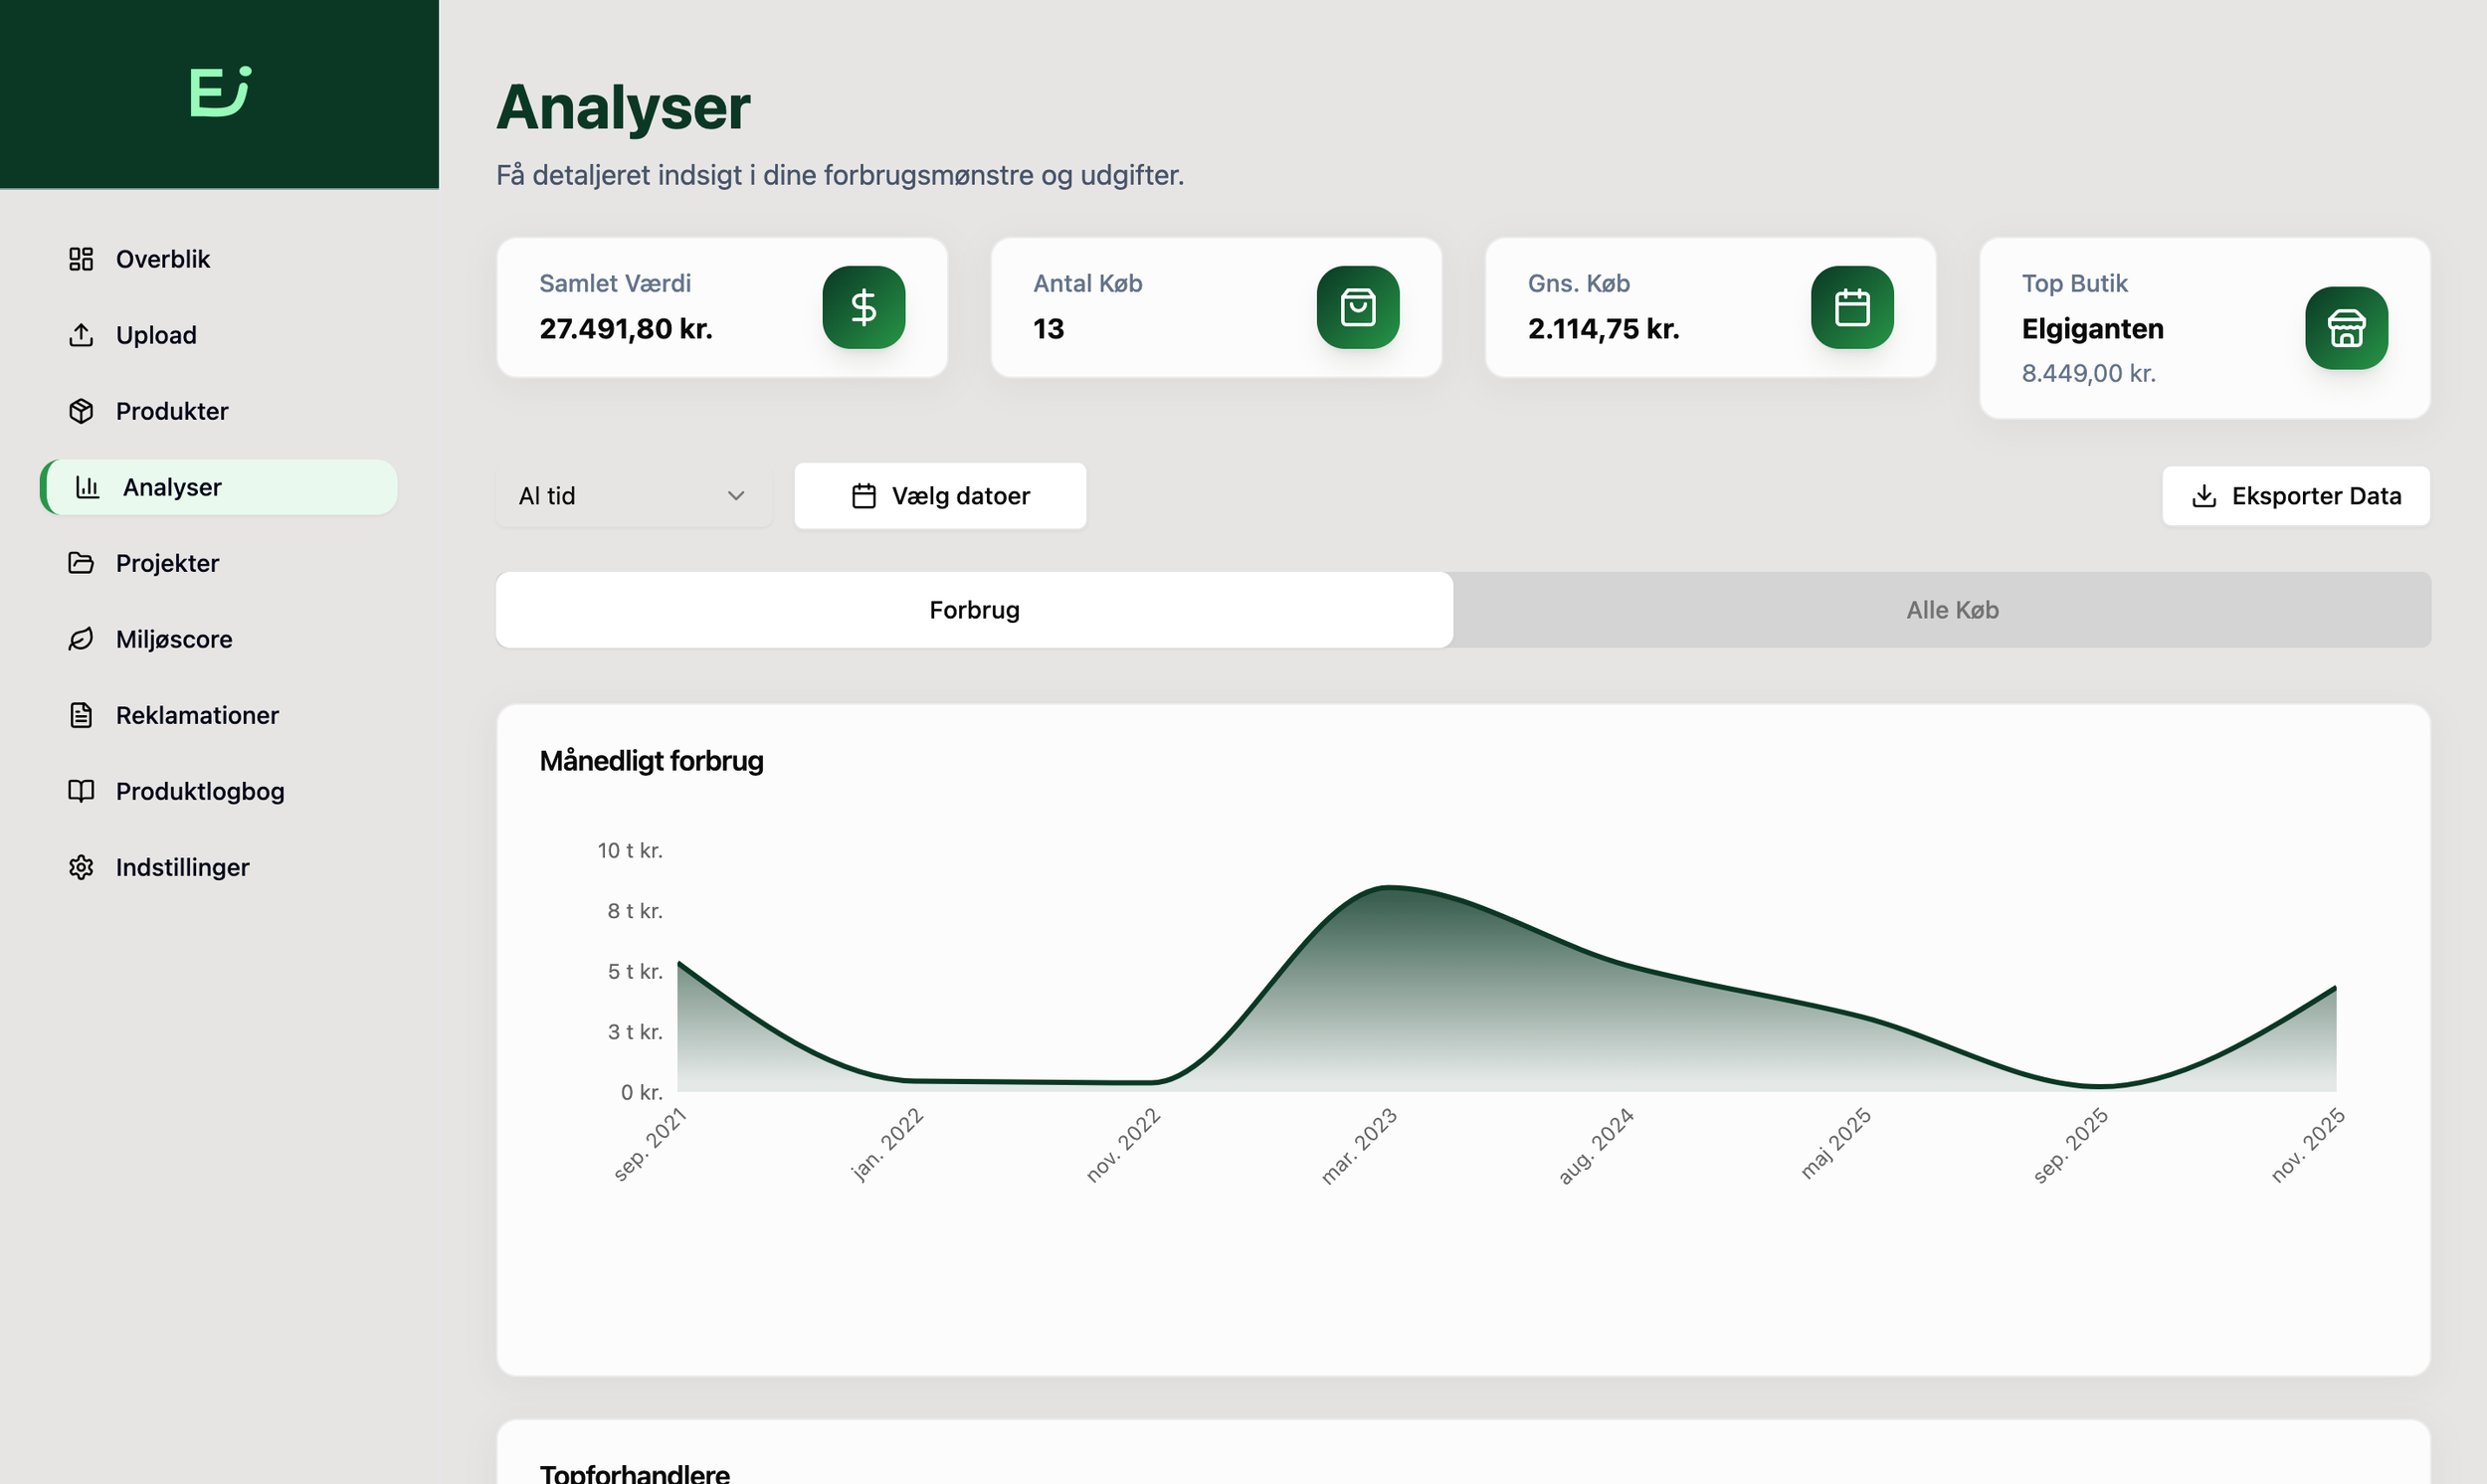Expand the chevron on Al tid selector
This screenshot has height=1484, width=2487.
736,496
